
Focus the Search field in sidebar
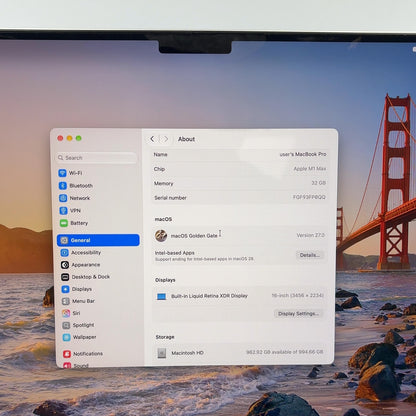pos(96,158)
